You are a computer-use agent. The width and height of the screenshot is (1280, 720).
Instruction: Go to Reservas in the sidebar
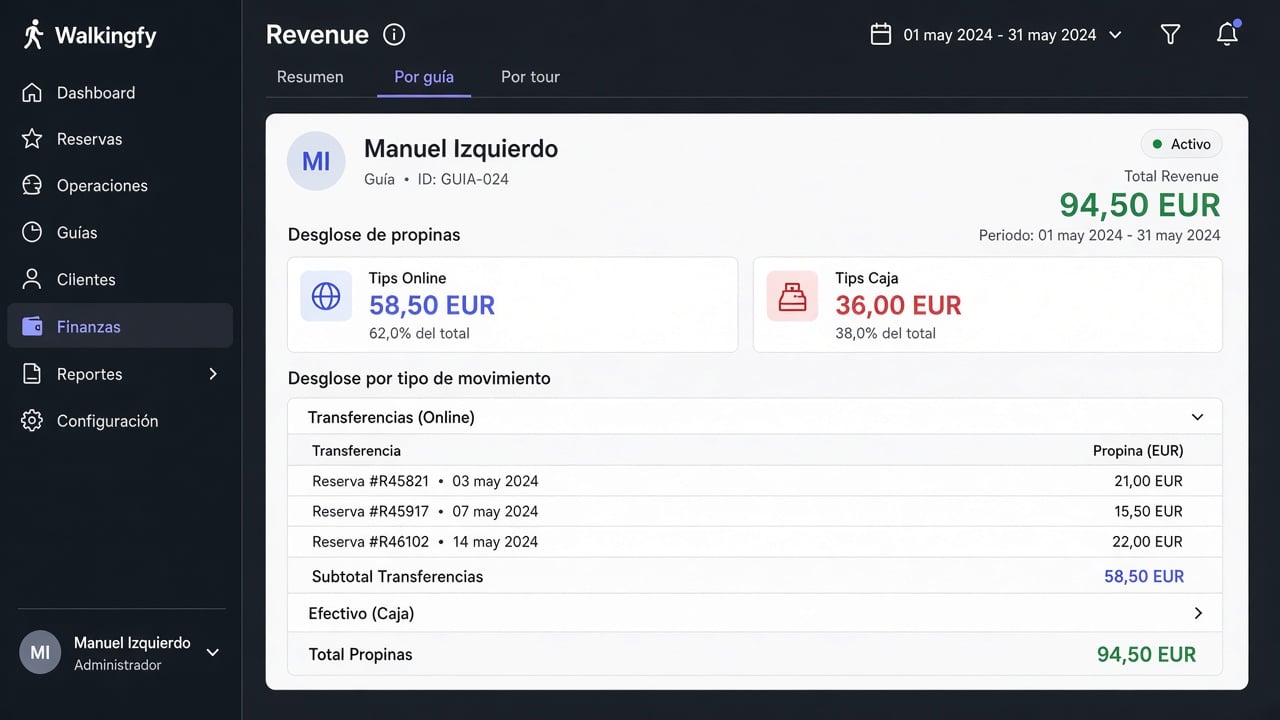point(120,139)
